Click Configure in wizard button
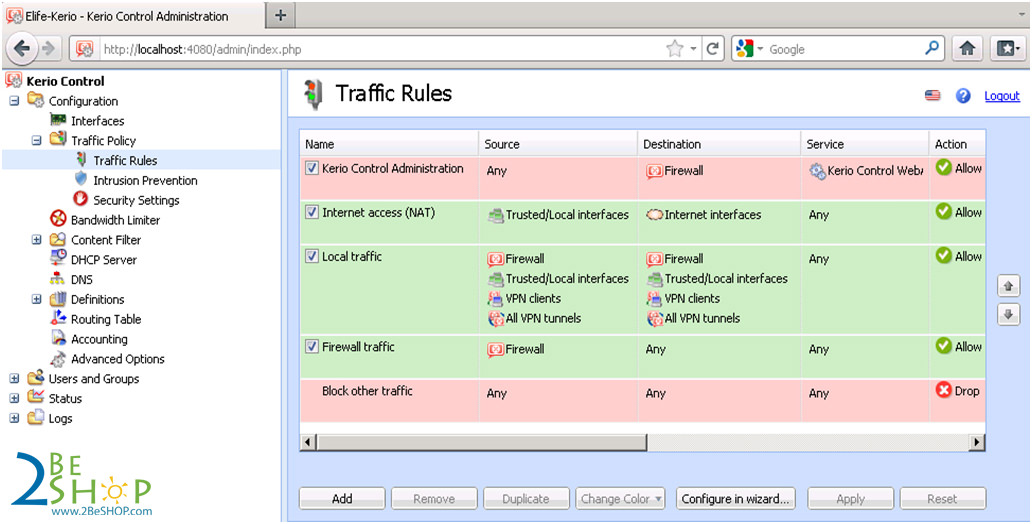Image resolution: width=1032 pixels, height=524 pixels. (x=736, y=499)
